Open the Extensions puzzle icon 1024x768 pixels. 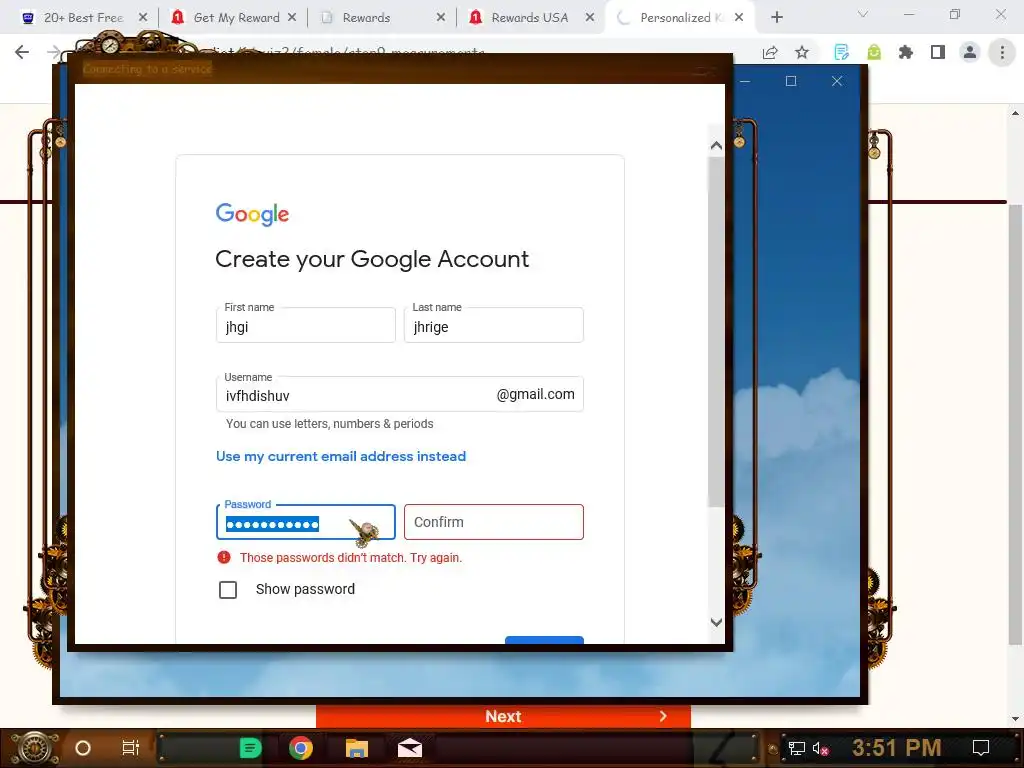pos(906,53)
